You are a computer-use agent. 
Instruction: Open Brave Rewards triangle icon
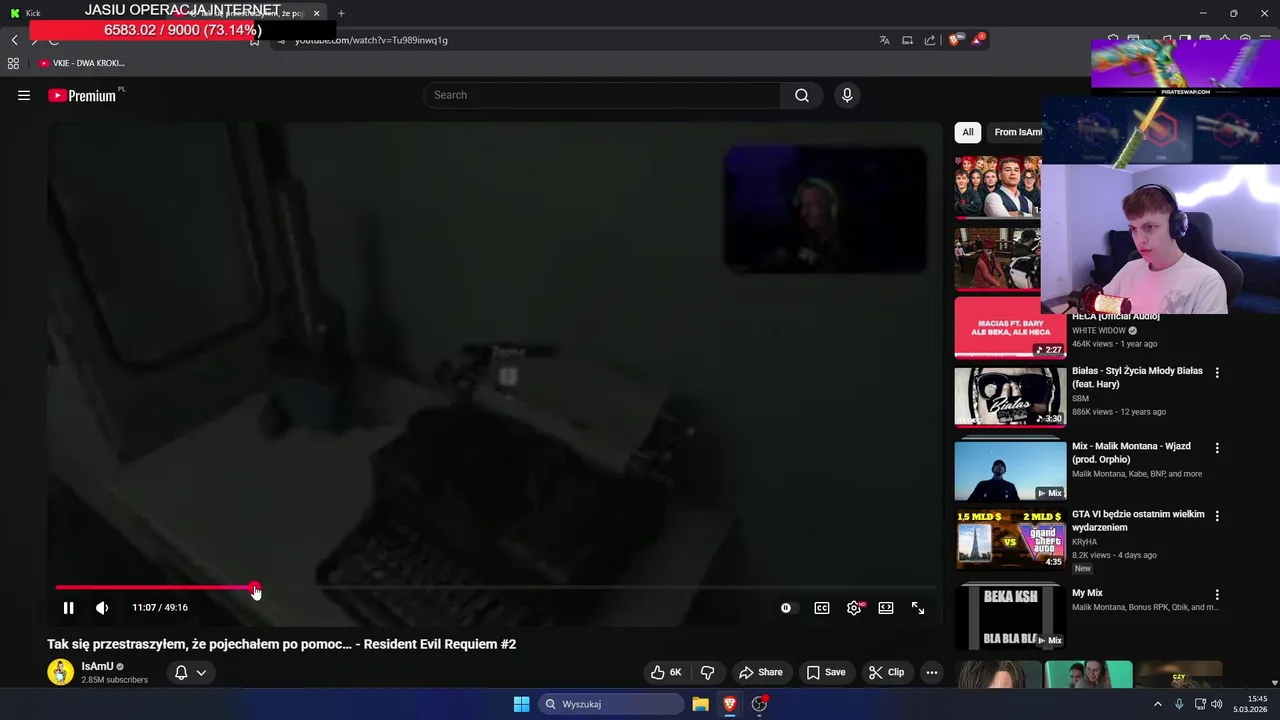click(x=978, y=40)
